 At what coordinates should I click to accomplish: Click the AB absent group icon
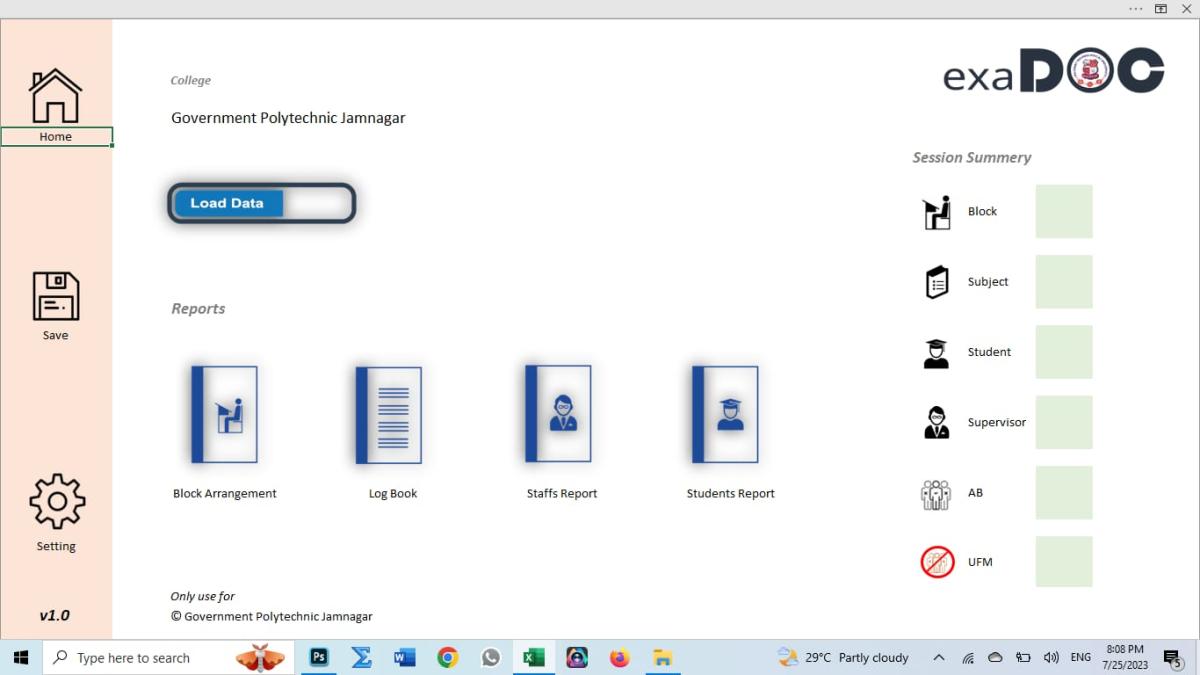pos(936,494)
